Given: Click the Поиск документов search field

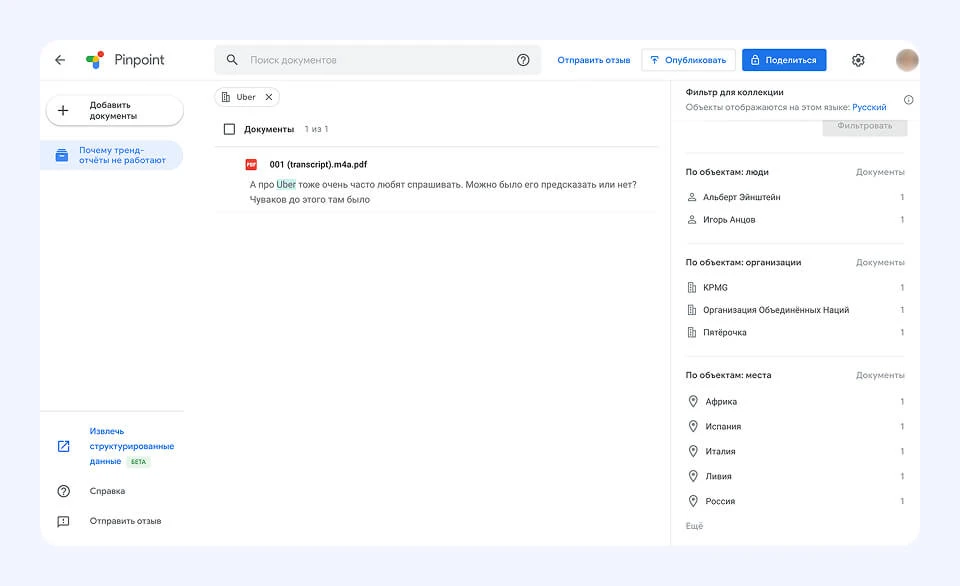Looking at the screenshot, I should click(x=378, y=60).
